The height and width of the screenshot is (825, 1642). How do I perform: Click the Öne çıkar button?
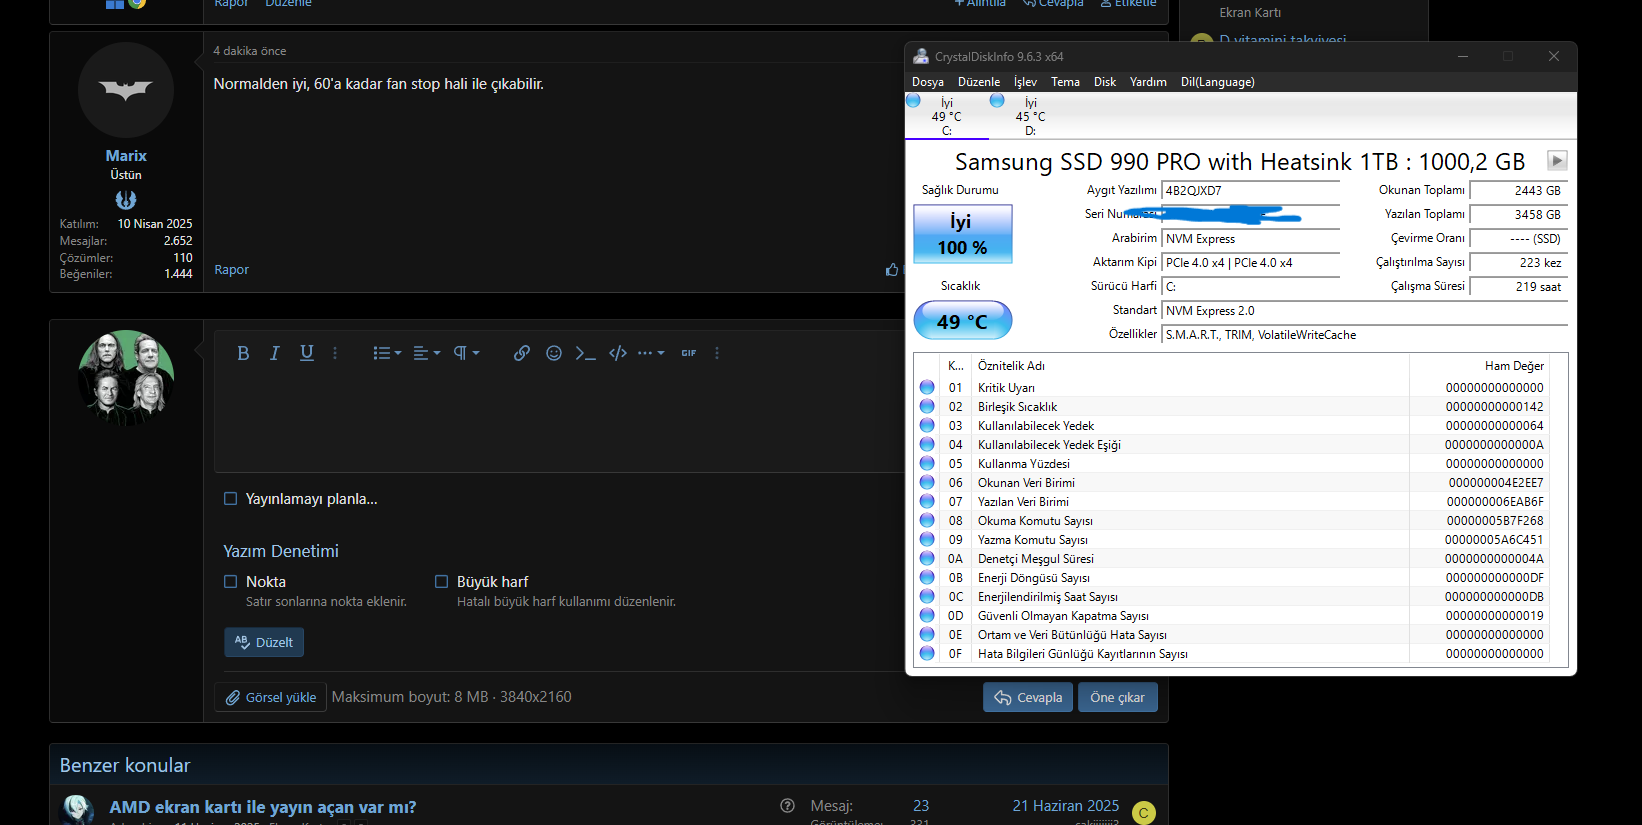coord(1118,697)
